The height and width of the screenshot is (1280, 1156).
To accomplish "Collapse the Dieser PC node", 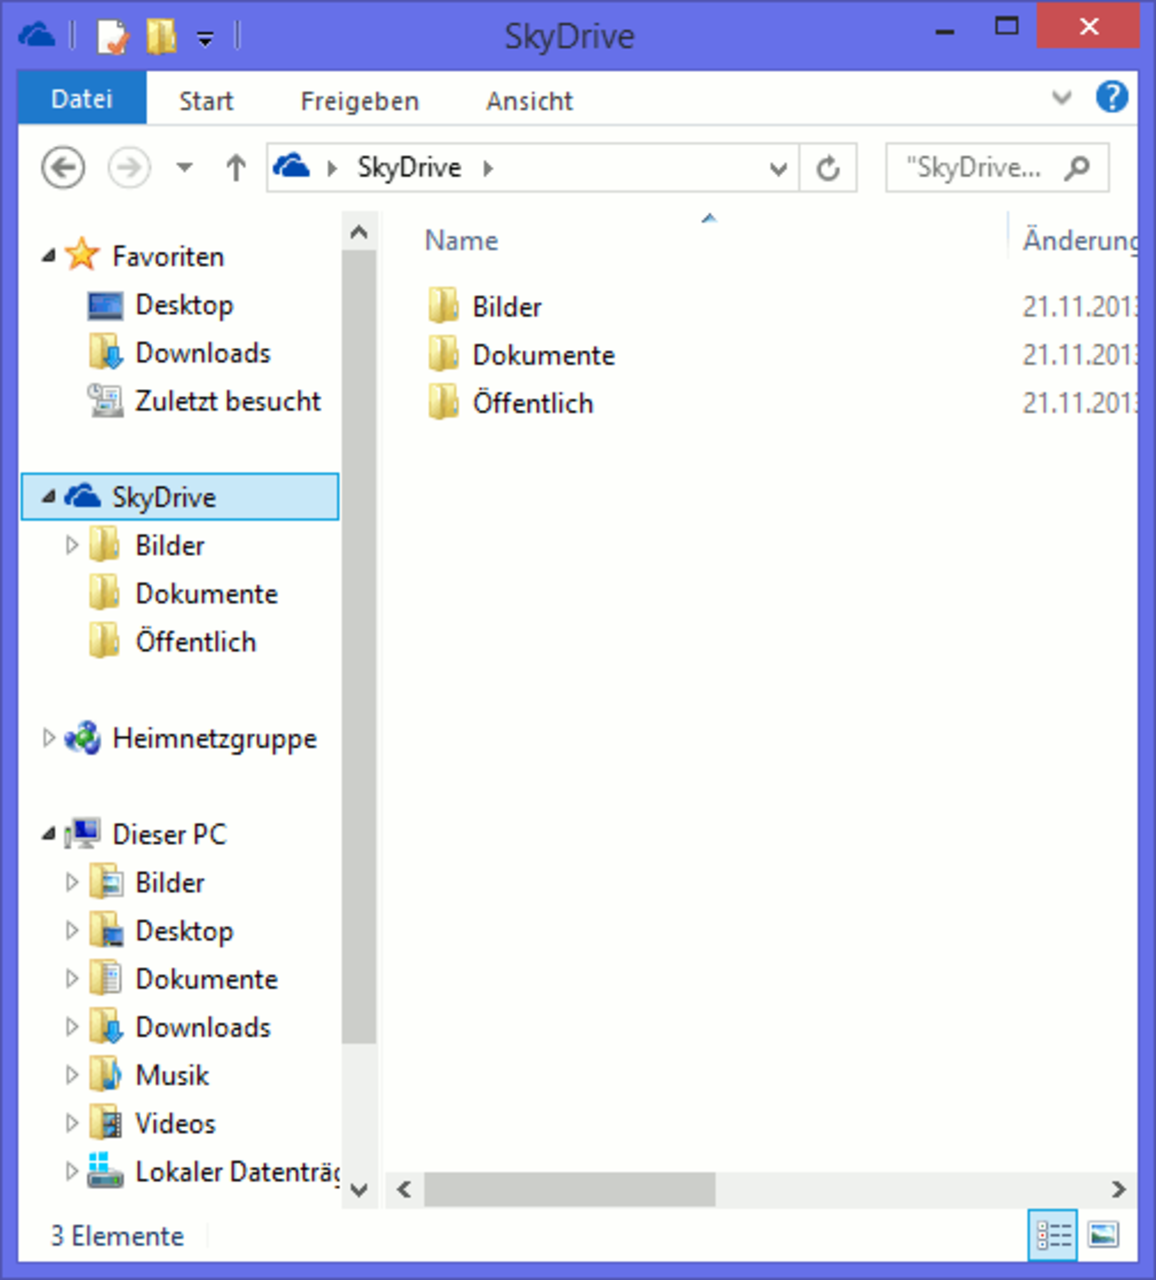I will (x=48, y=834).
